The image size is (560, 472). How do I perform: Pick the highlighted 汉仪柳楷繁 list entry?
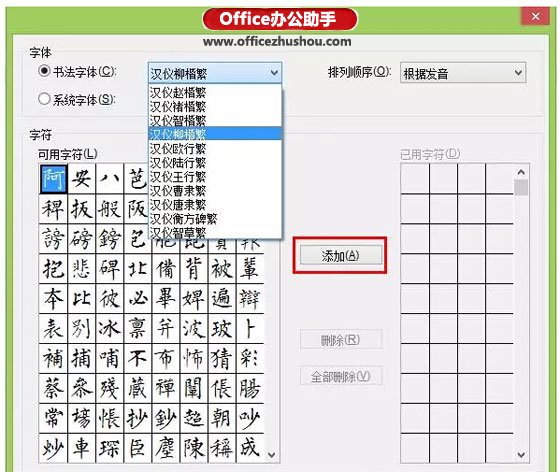215,134
